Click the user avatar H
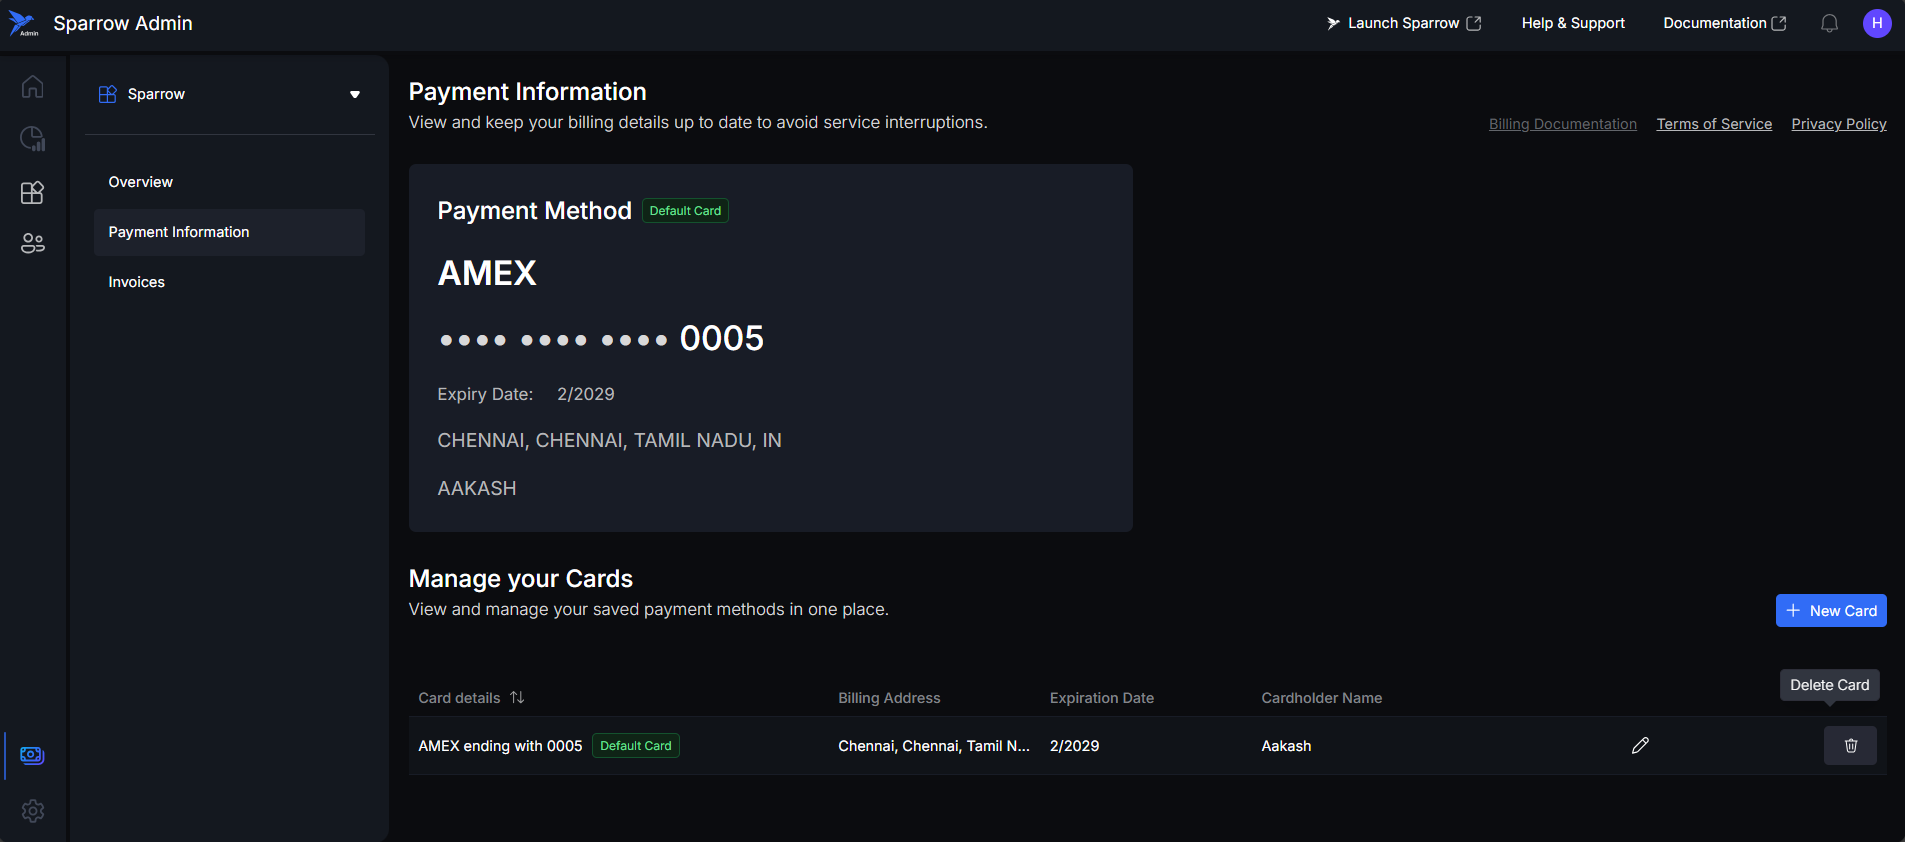This screenshot has height=842, width=1905. [x=1876, y=23]
